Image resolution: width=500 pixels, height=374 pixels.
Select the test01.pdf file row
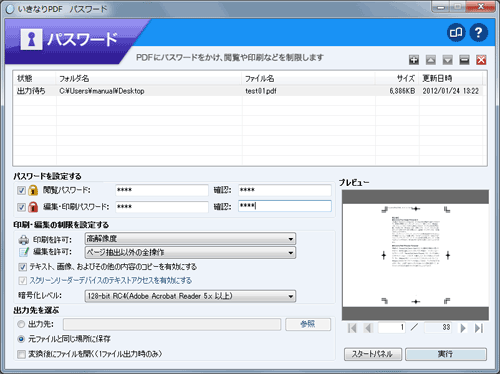pyautogui.click(x=249, y=91)
